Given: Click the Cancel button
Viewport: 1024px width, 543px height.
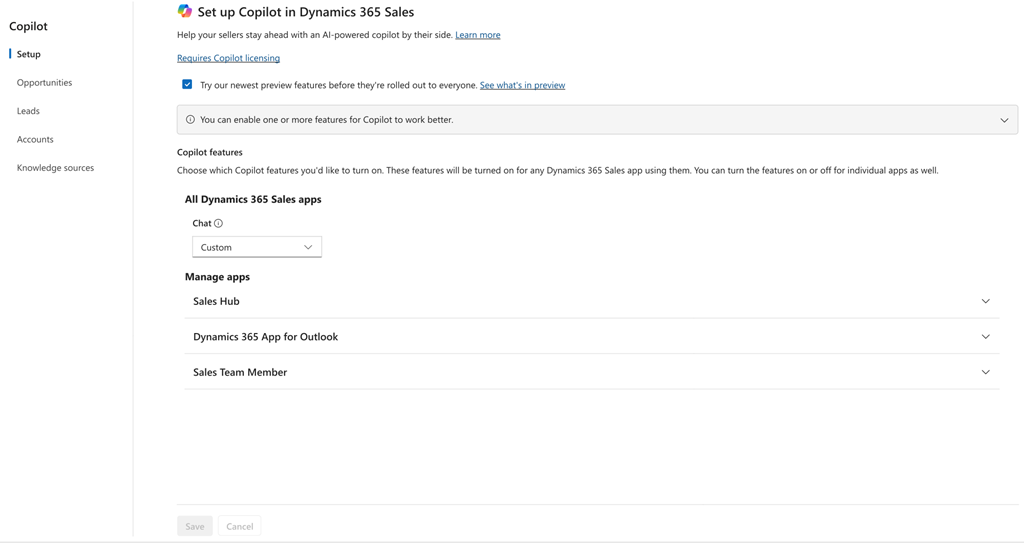Looking at the screenshot, I should (x=240, y=526).
